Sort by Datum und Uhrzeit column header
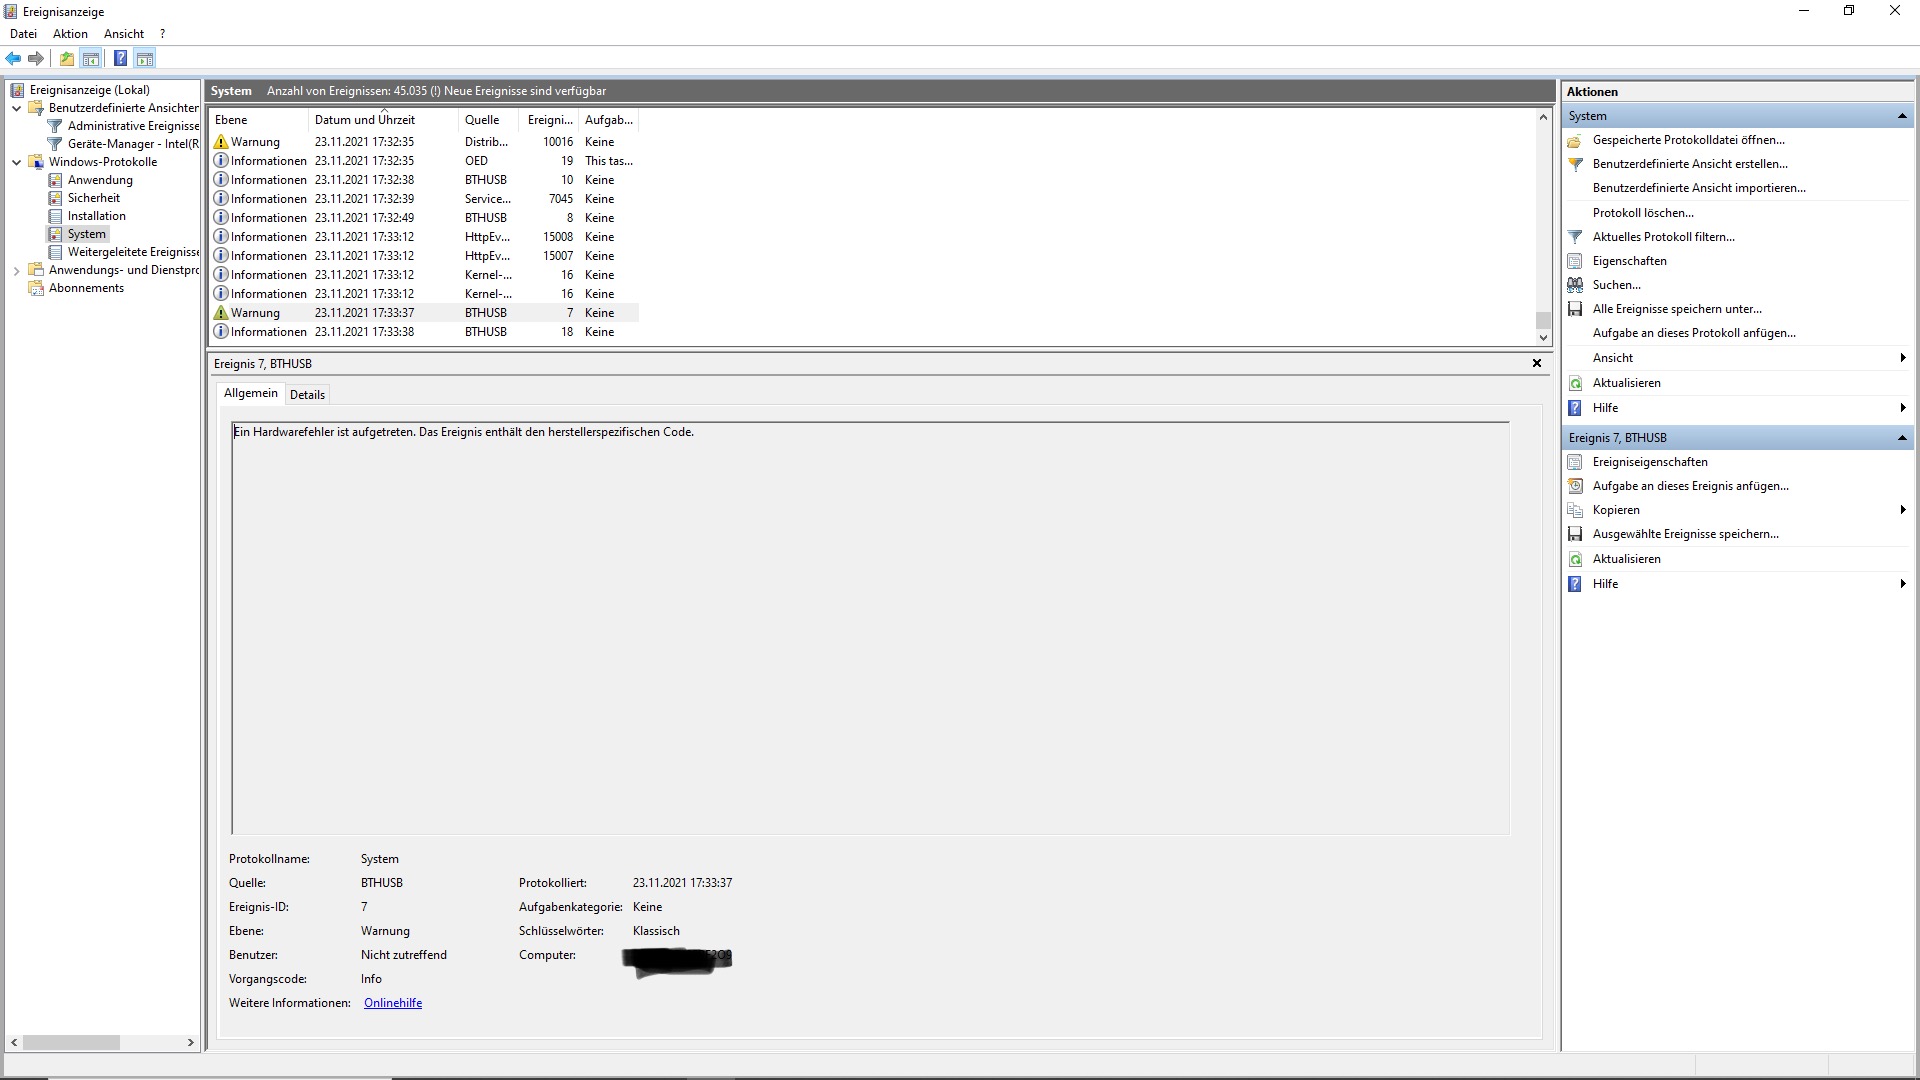Viewport: 1920px width, 1080px height. tap(364, 120)
